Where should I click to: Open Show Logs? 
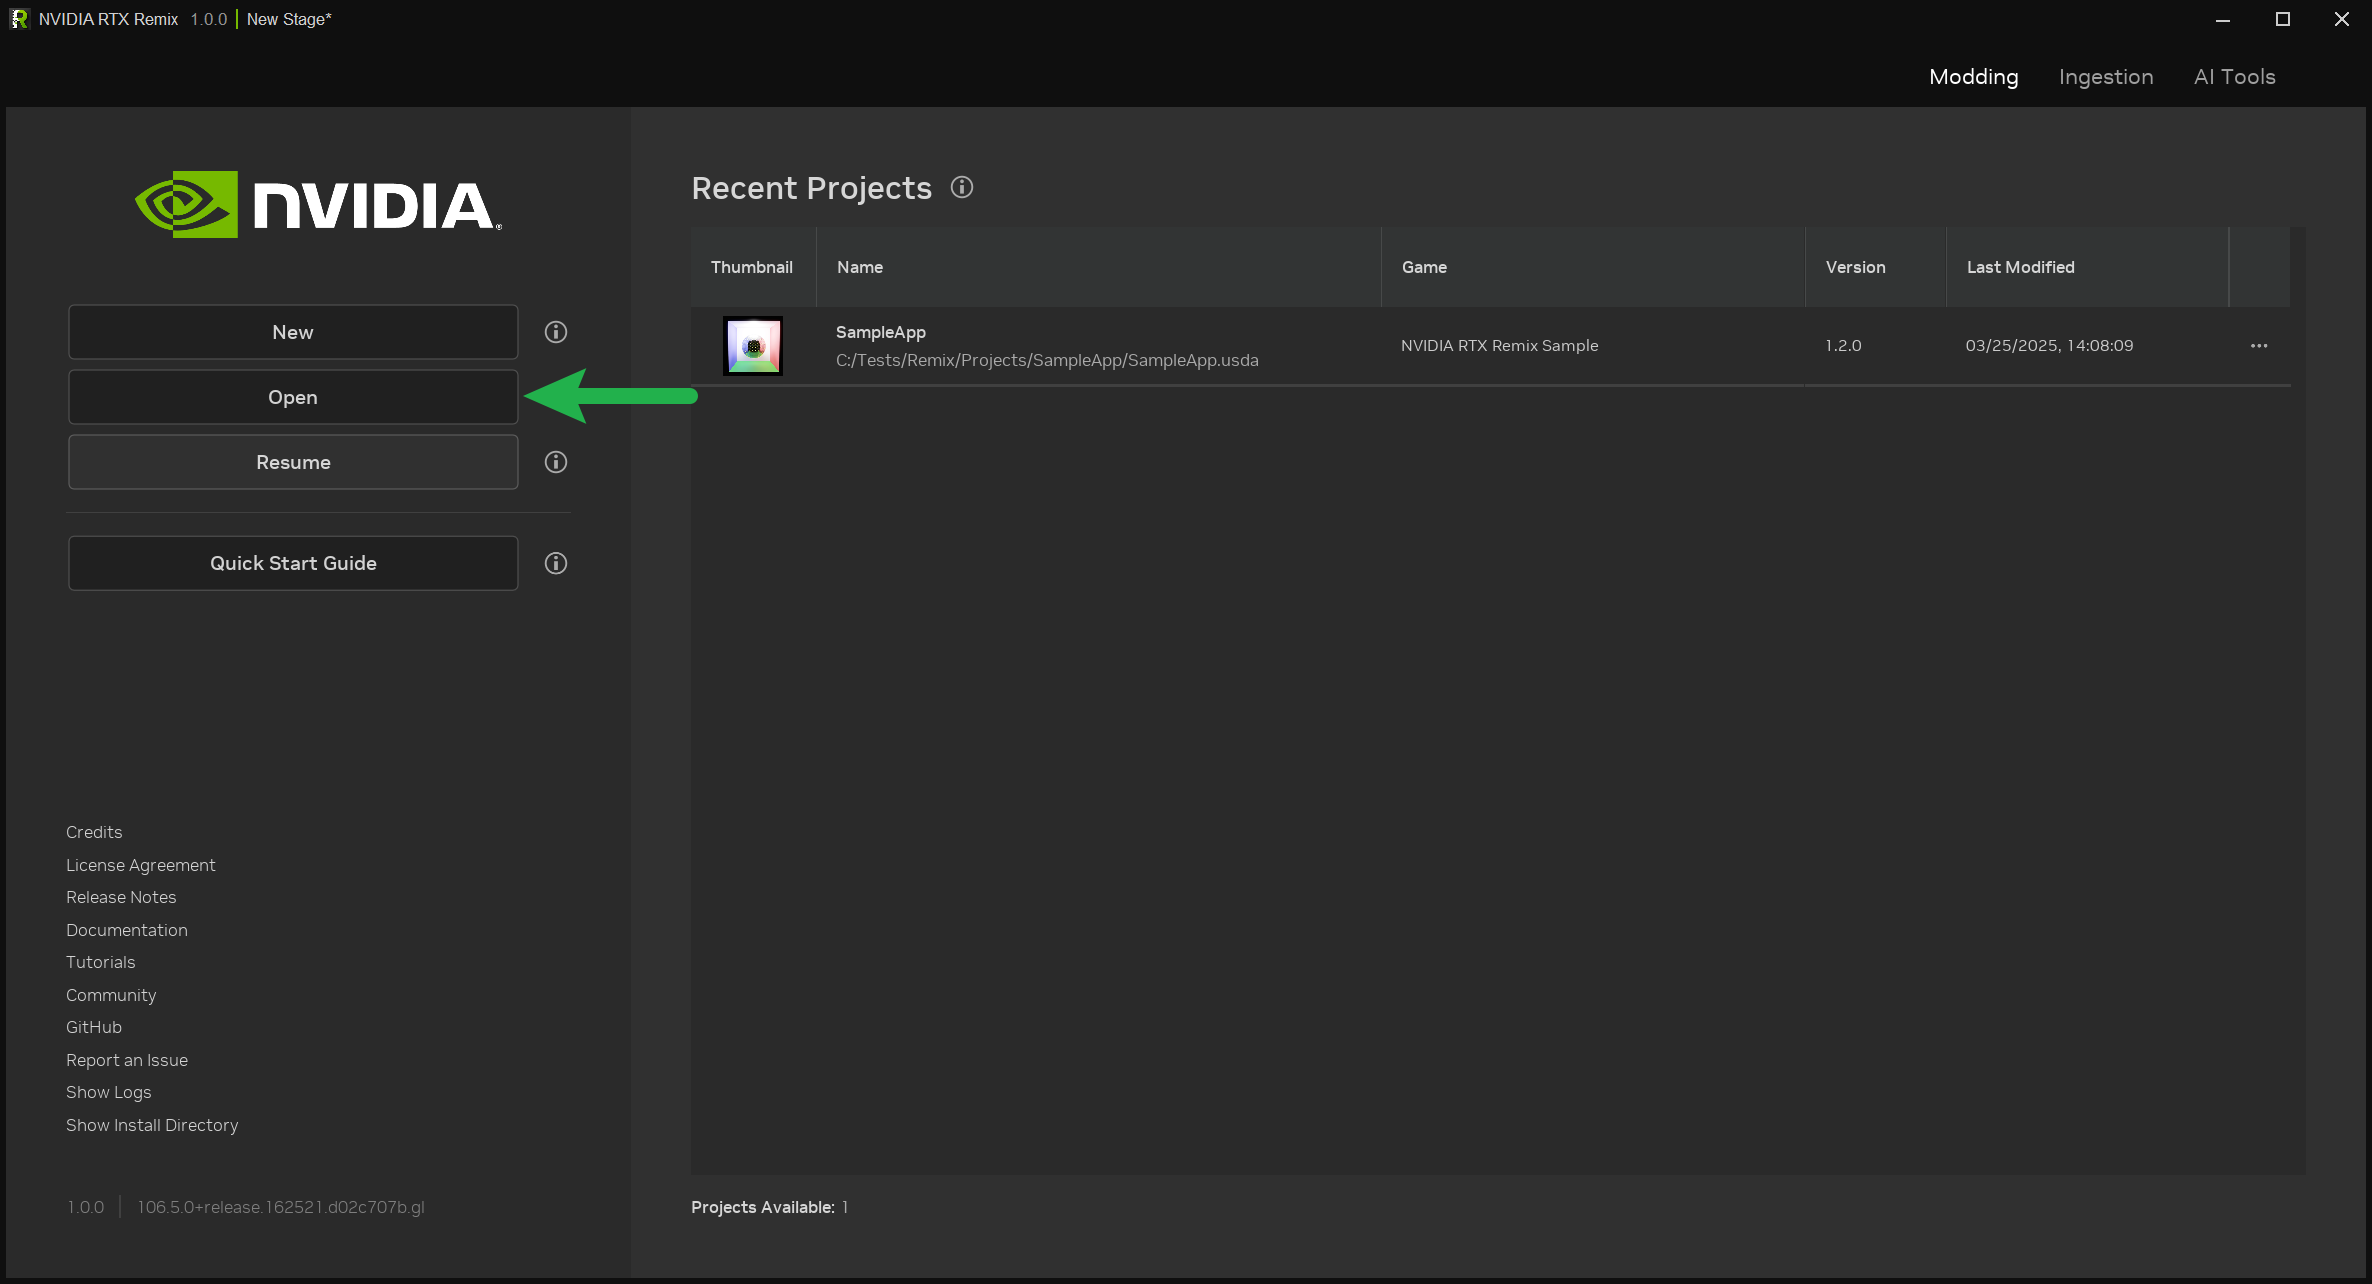click(108, 1092)
